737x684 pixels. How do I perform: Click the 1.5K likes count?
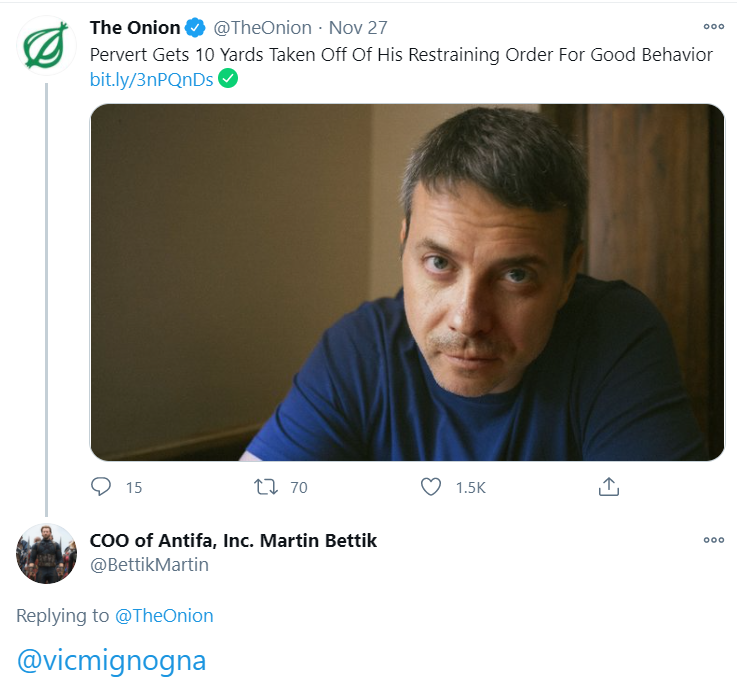[470, 487]
